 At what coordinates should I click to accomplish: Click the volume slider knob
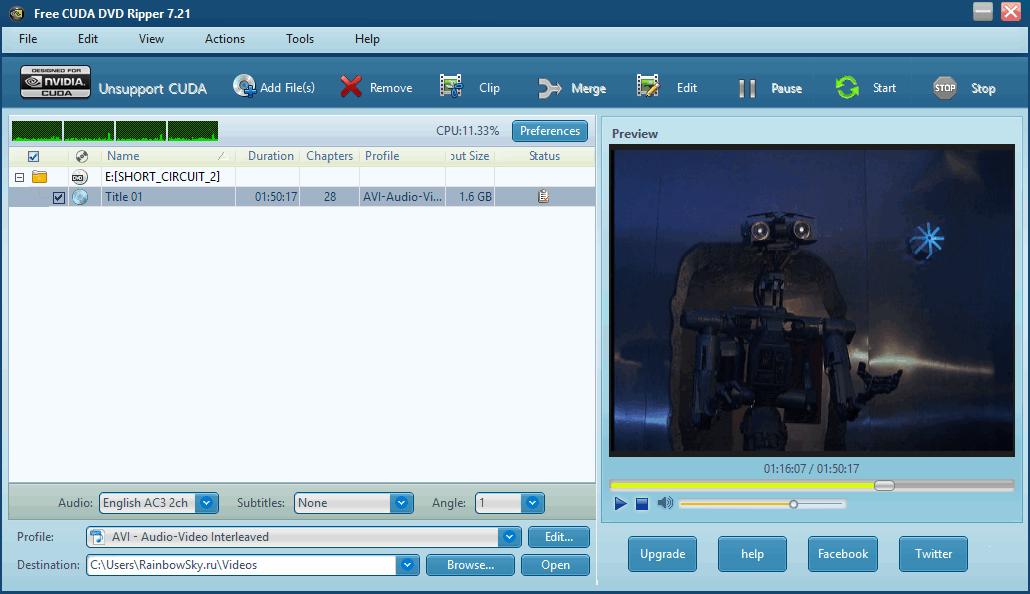(x=794, y=504)
